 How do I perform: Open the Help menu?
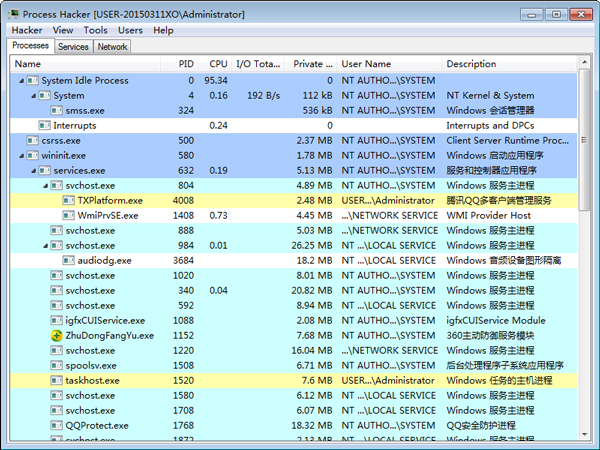click(163, 30)
